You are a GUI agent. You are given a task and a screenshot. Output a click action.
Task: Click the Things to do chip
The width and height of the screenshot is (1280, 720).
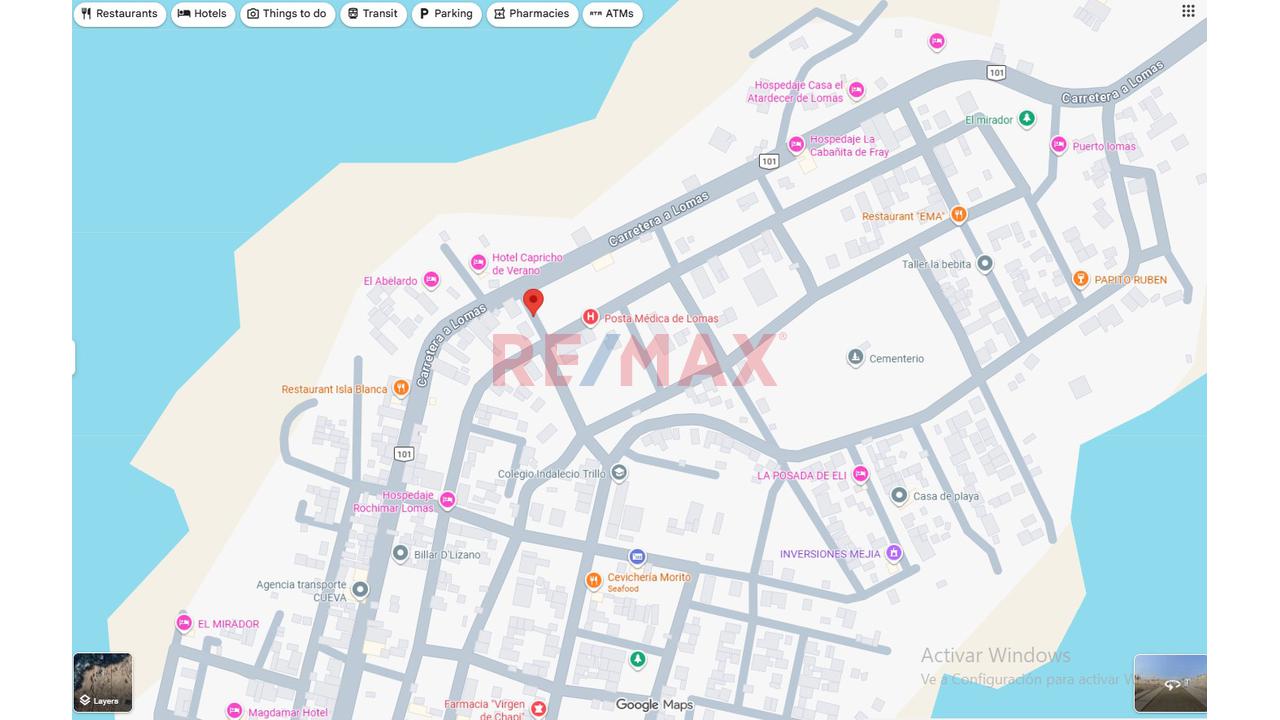click(x=288, y=14)
